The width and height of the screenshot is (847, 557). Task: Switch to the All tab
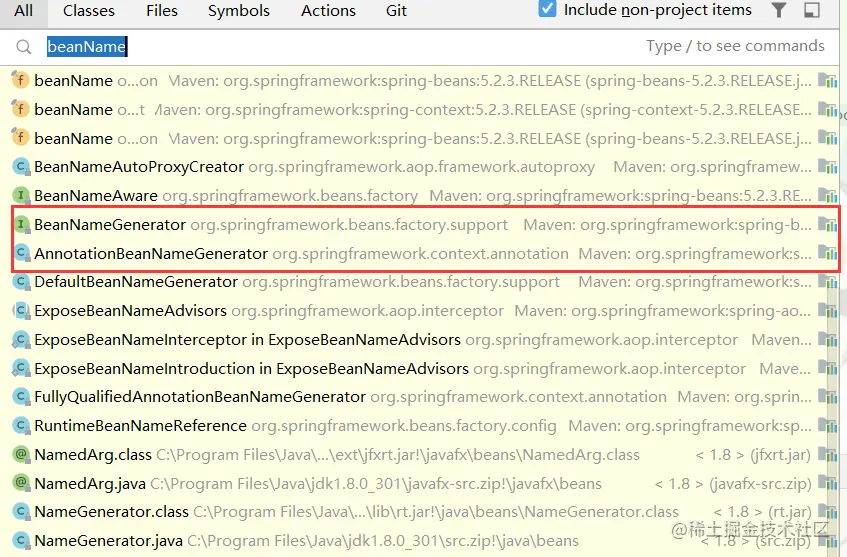(x=23, y=11)
